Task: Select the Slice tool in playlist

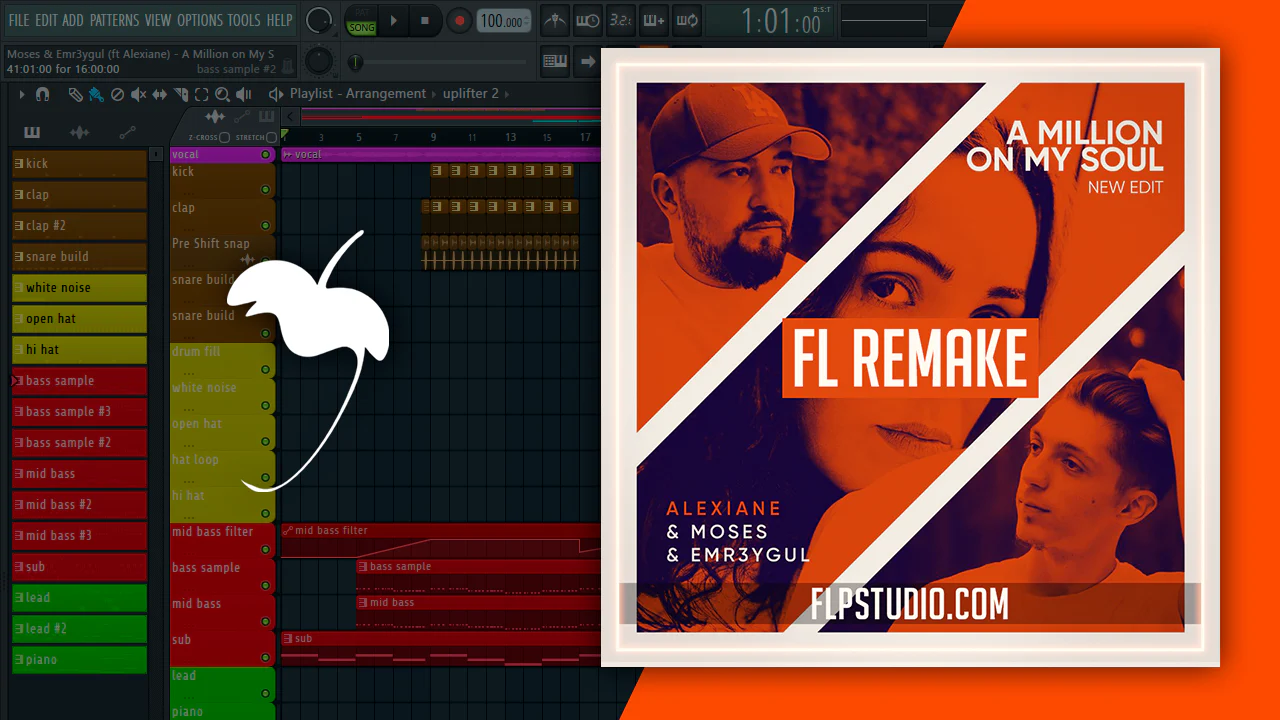Action: coord(181,94)
